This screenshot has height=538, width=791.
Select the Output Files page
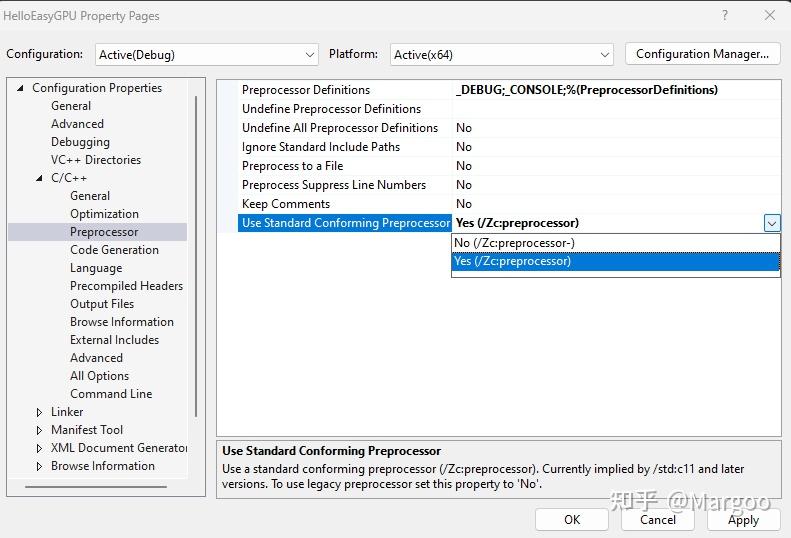(102, 304)
